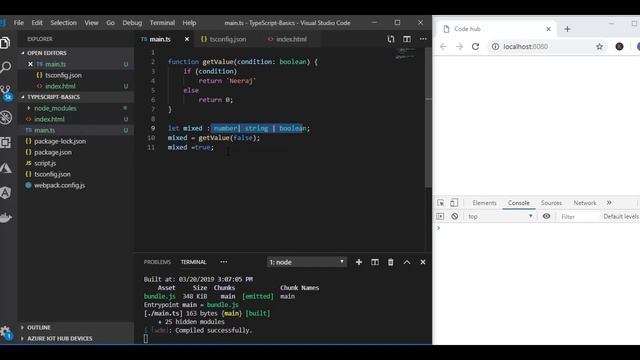Image resolution: width=640 pixels, height=360 pixels.
Task: Open the terminal selector '1: node' dropdown
Action: pos(307,262)
